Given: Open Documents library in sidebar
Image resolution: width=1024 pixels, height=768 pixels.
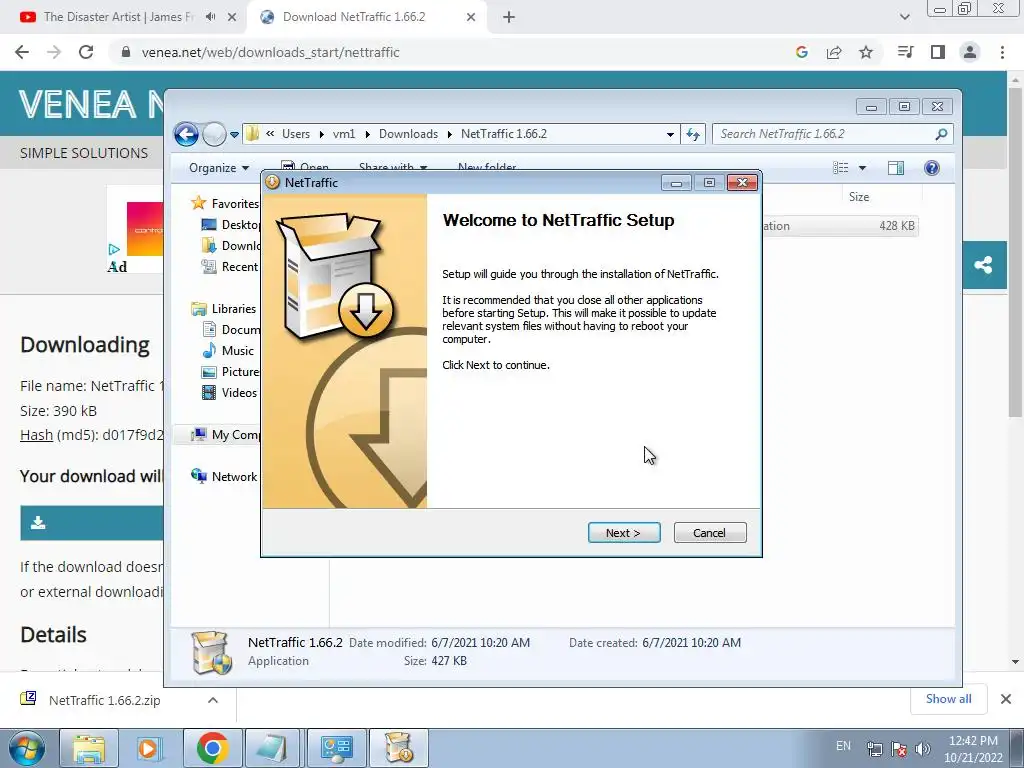Looking at the screenshot, I should click(x=231, y=330).
